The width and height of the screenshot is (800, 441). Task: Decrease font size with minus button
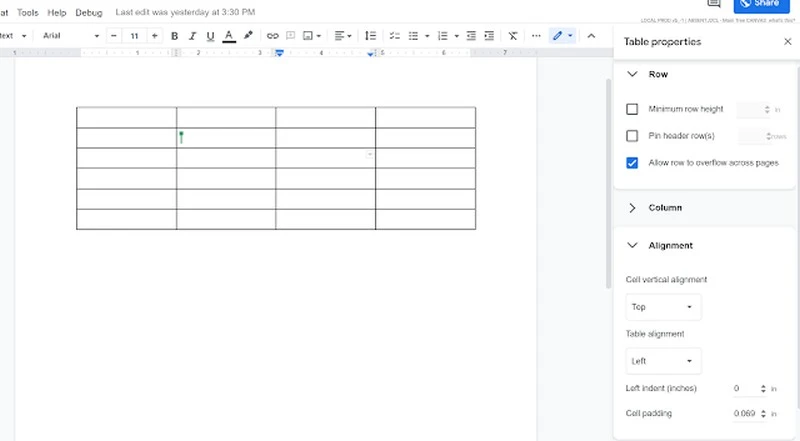tap(114, 36)
